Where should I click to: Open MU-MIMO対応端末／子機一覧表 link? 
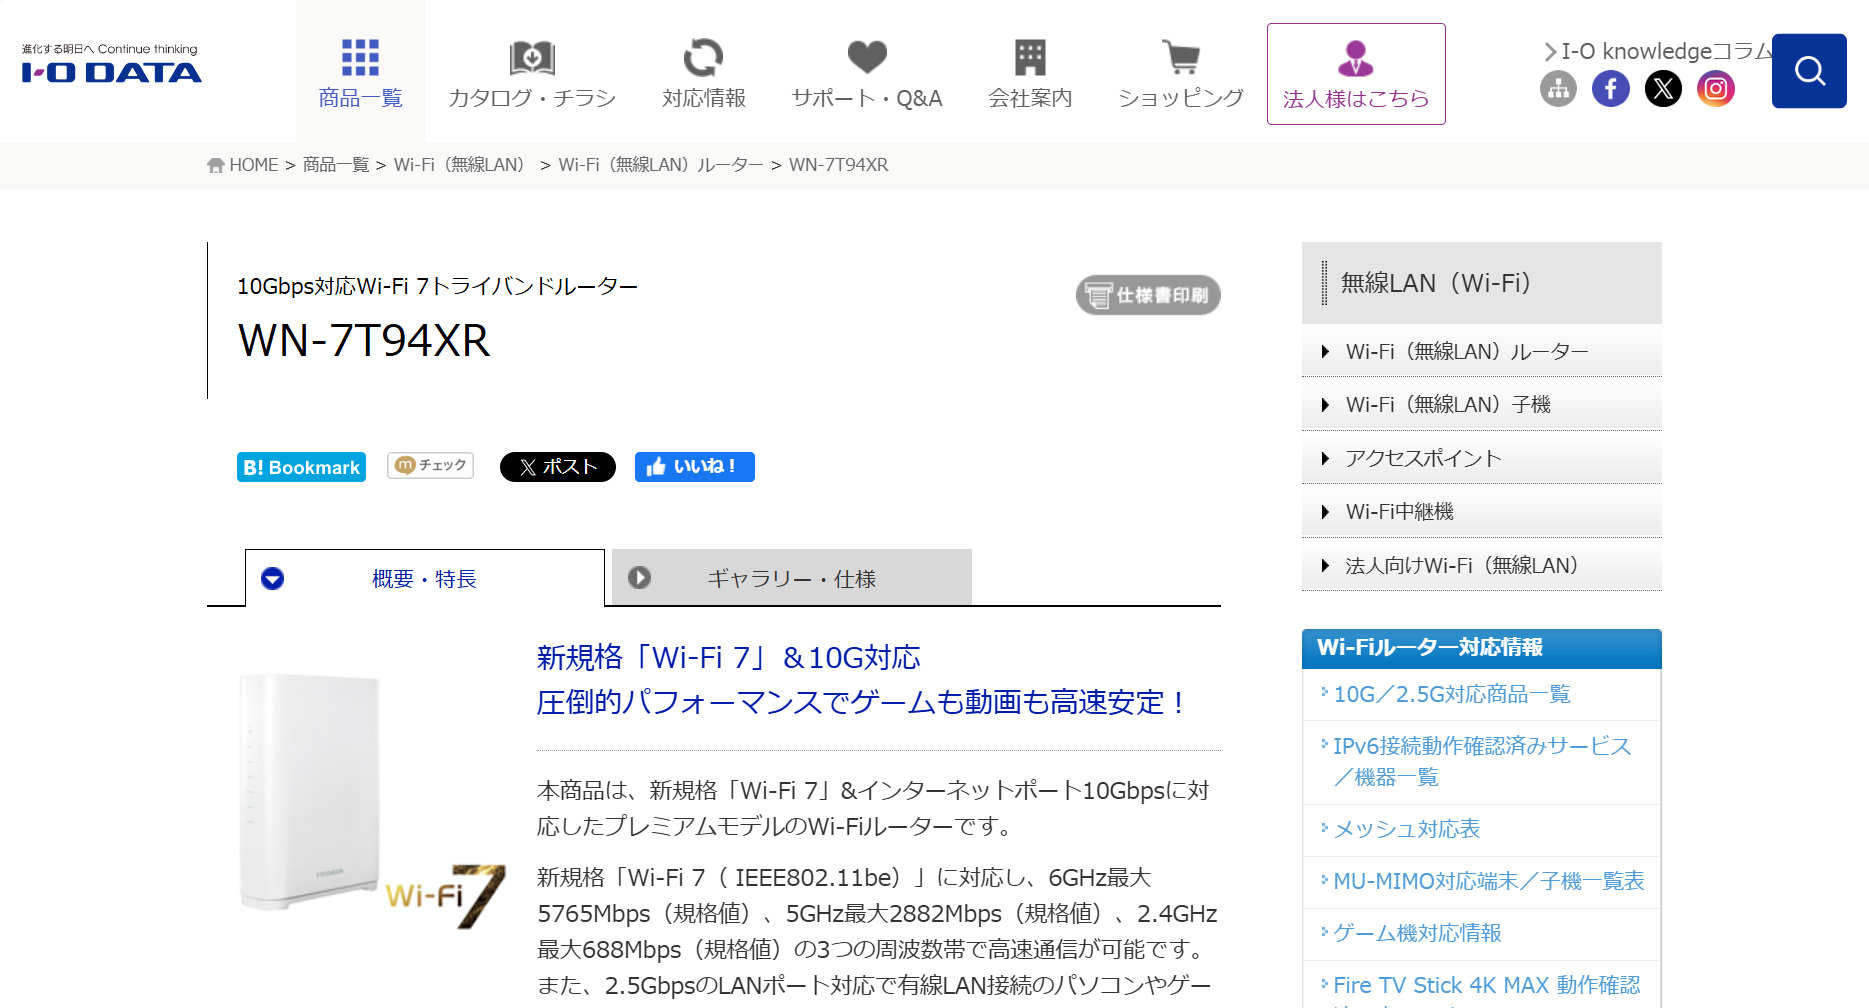pos(1489,881)
